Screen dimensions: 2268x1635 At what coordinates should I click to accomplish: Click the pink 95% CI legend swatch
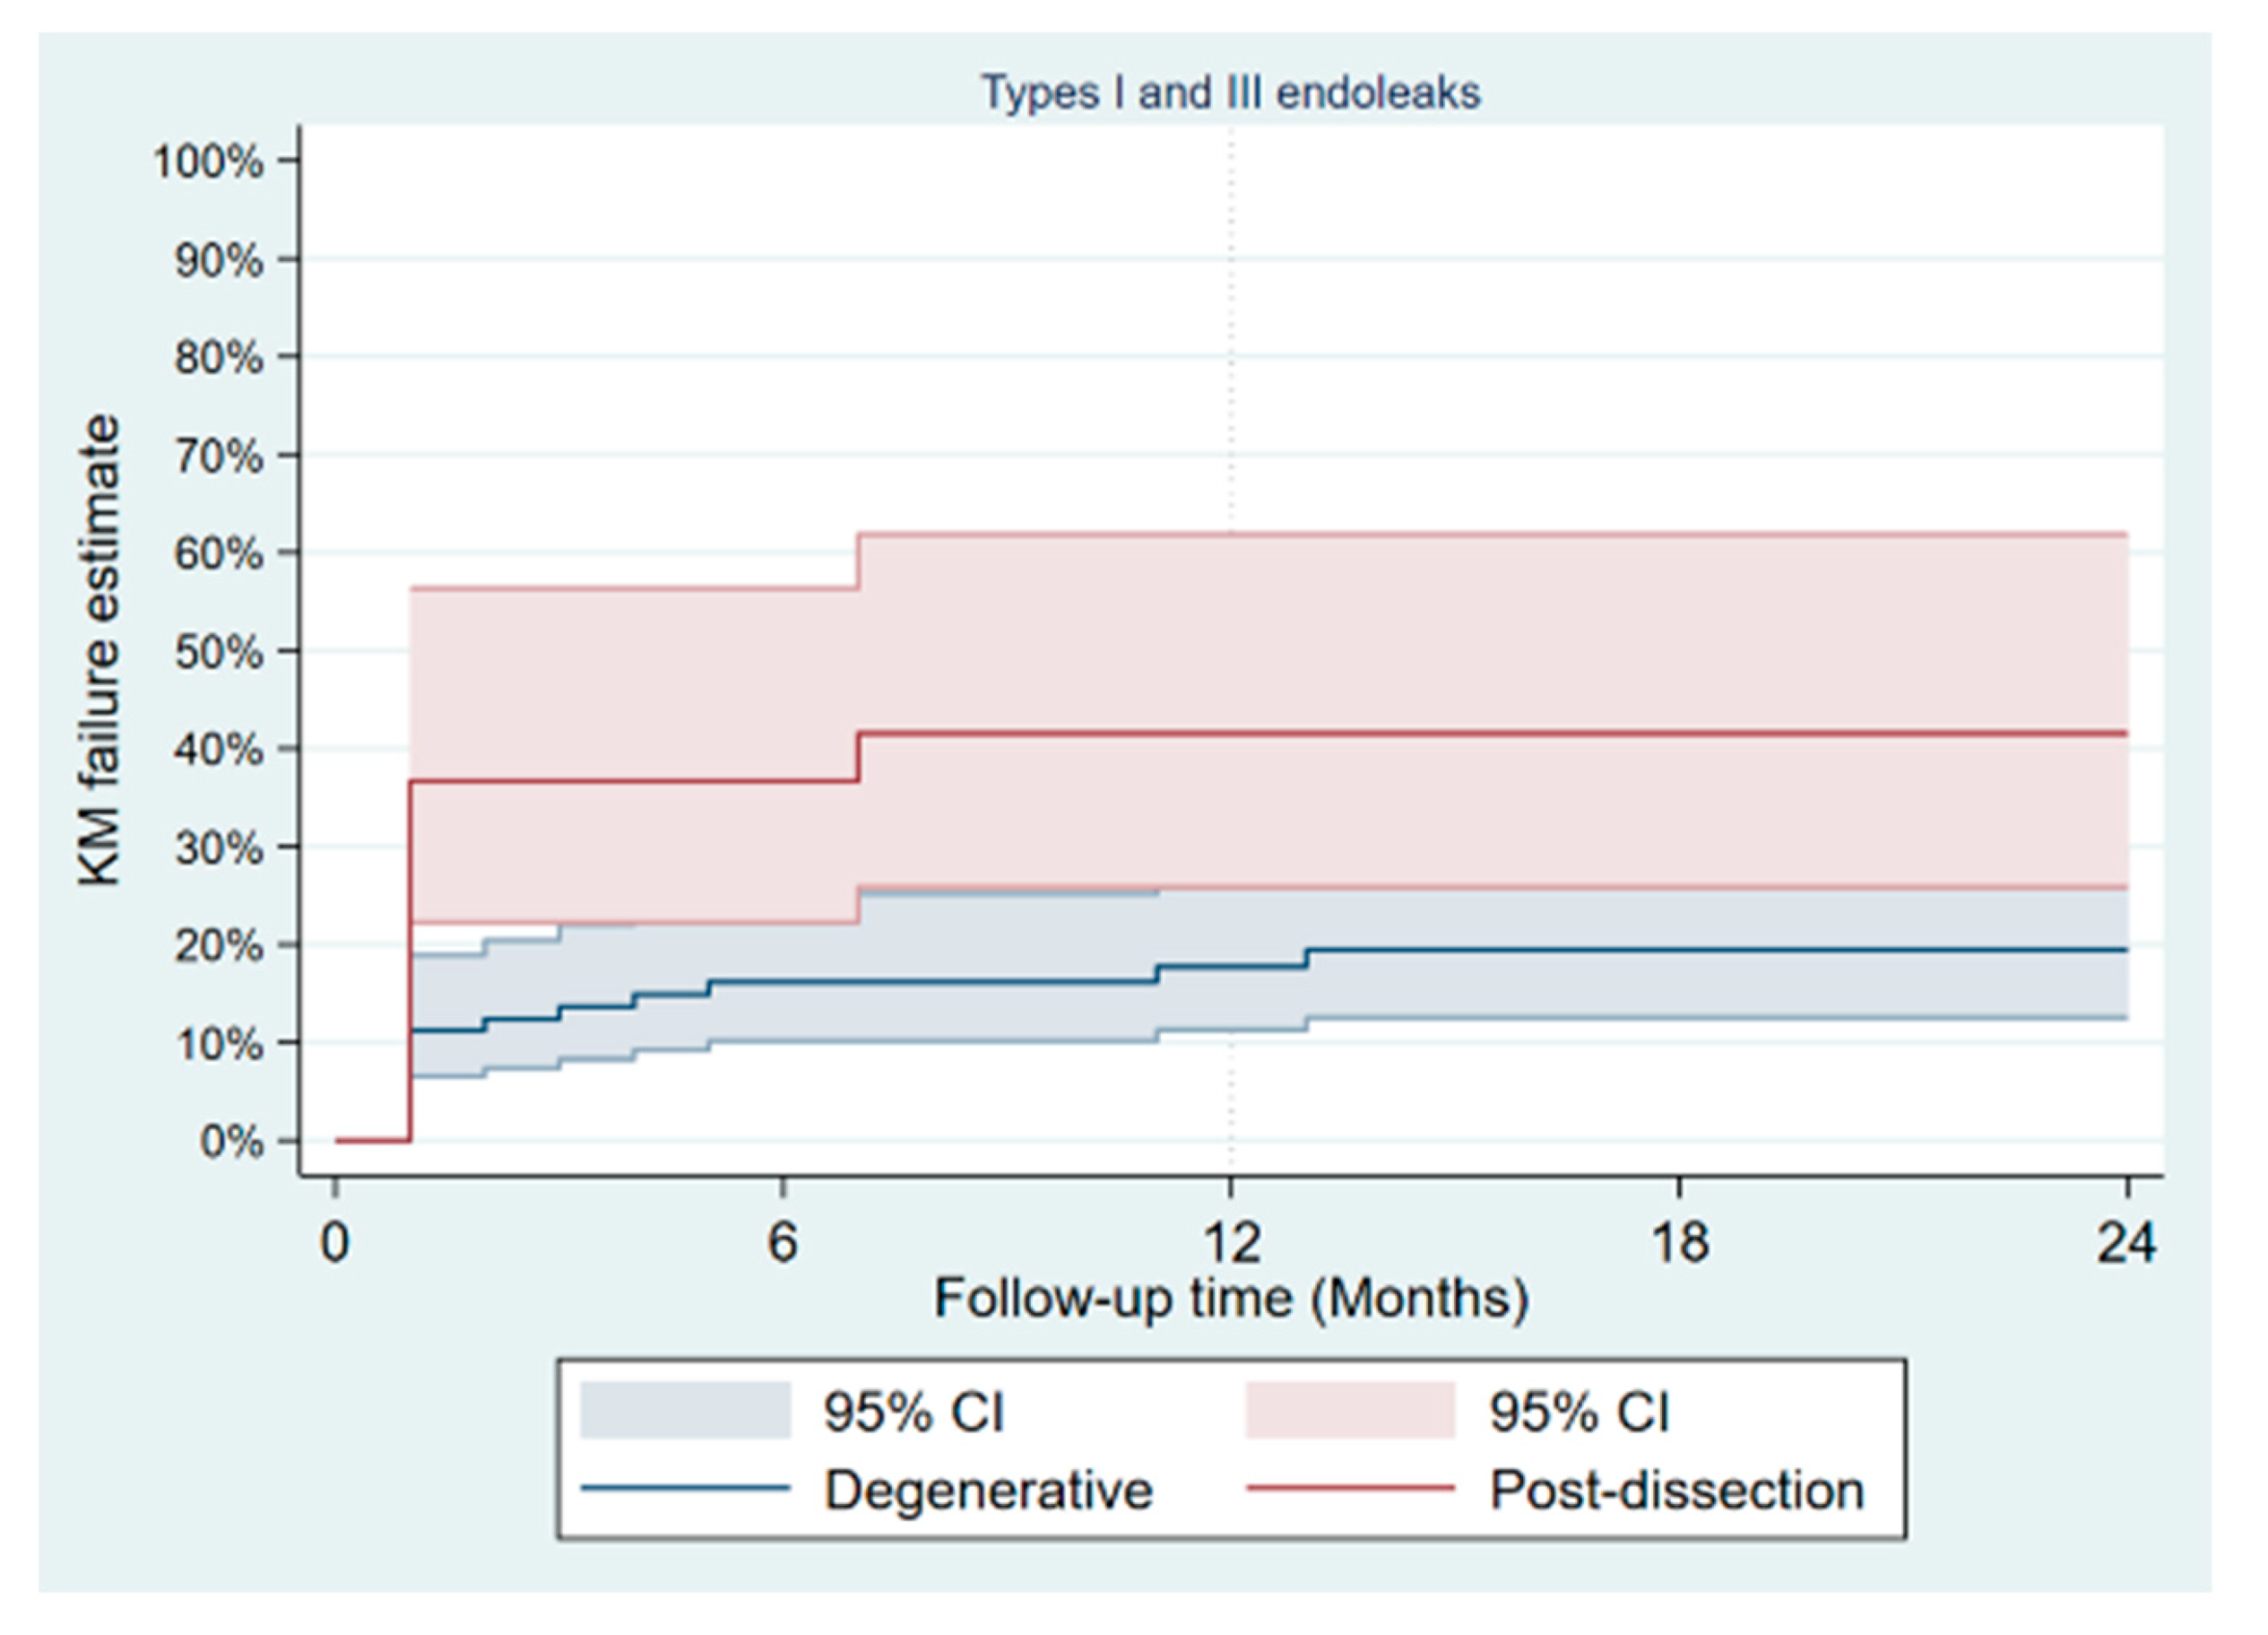[1349, 1411]
